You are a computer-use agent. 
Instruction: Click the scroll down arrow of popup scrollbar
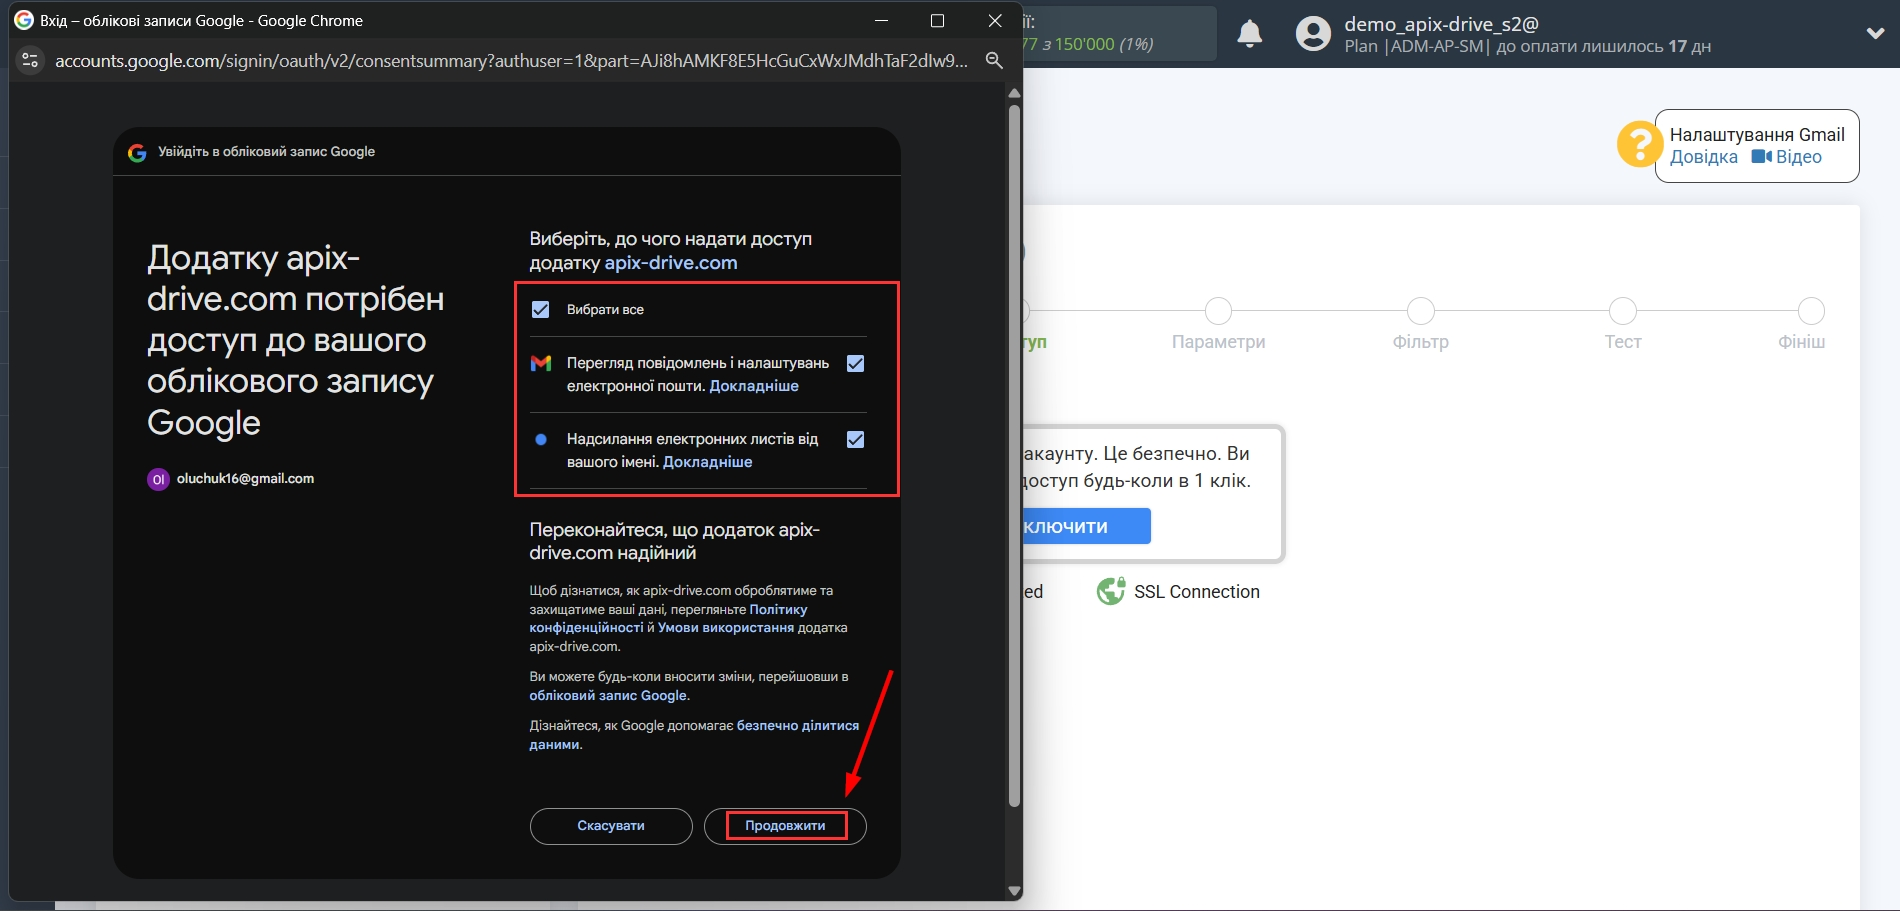coord(1014,891)
